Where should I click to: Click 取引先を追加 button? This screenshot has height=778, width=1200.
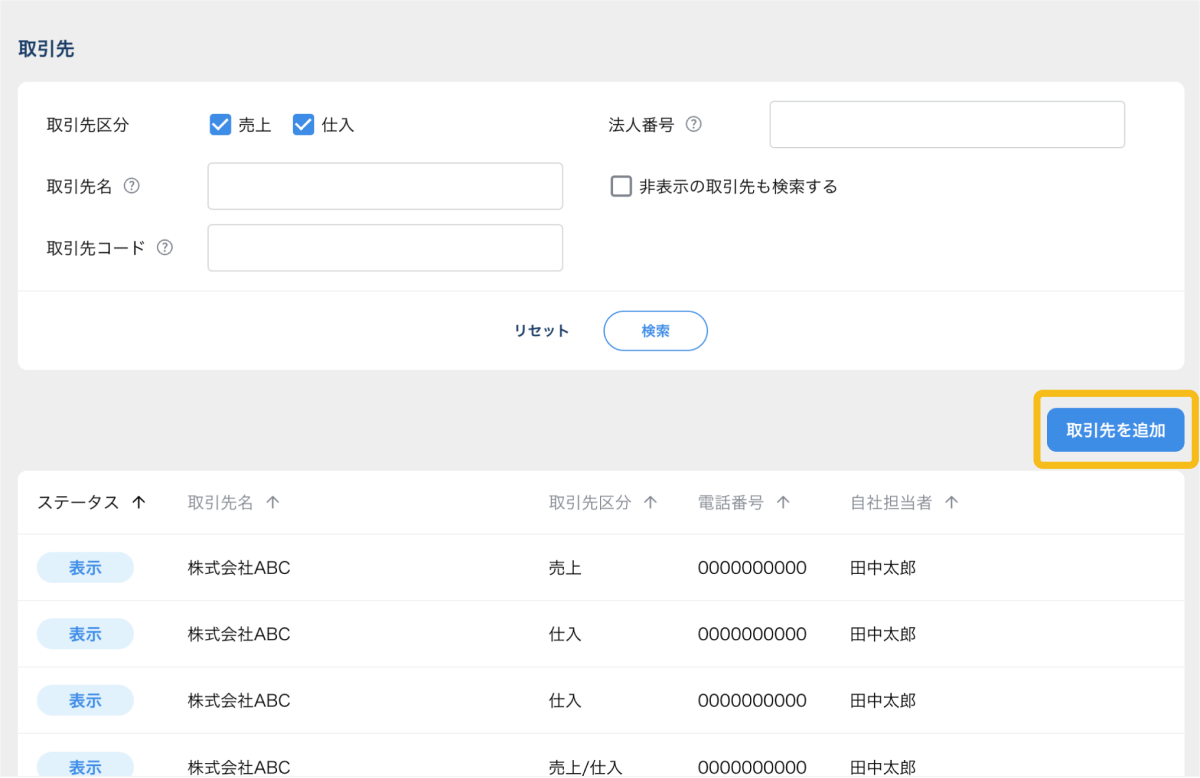pyautogui.click(x=1115, y=431)
